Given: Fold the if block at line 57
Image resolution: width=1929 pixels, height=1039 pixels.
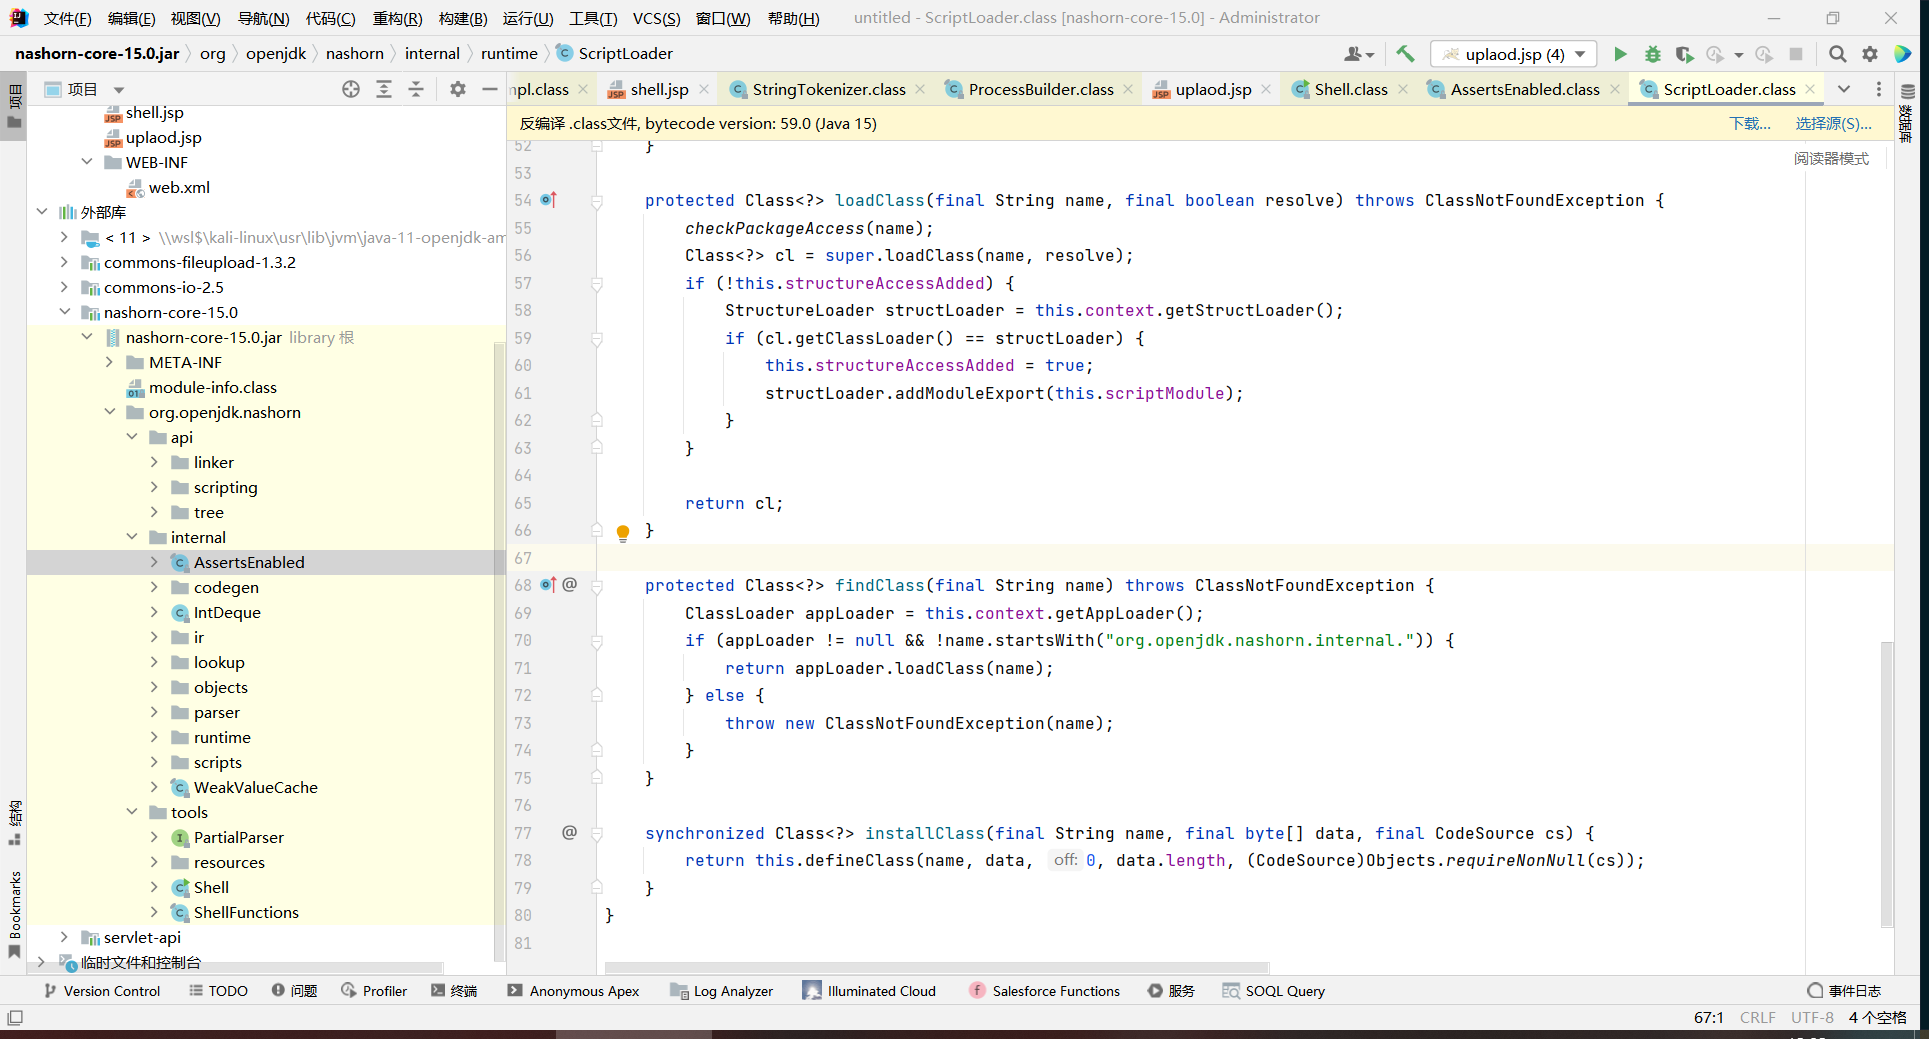Looking at the screenshot, I should coord(597,284).
